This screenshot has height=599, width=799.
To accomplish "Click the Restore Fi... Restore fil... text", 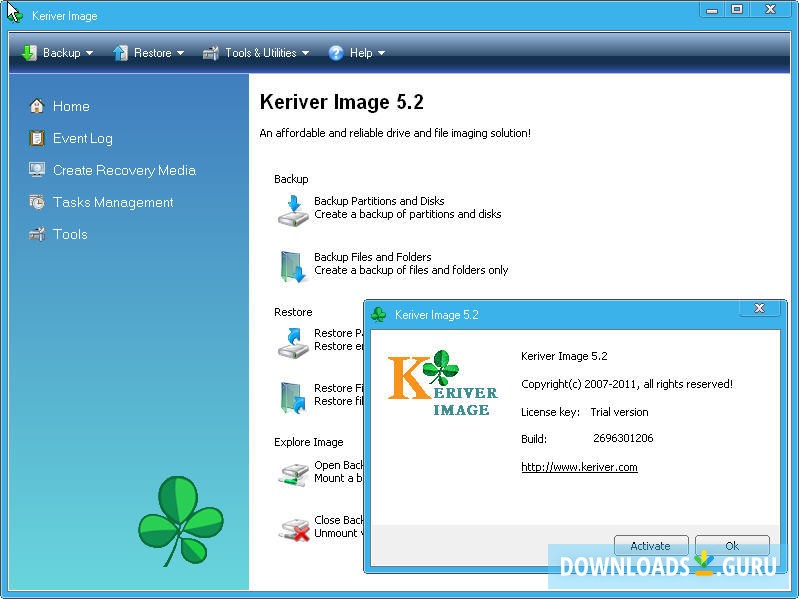I will pos(338,395).
